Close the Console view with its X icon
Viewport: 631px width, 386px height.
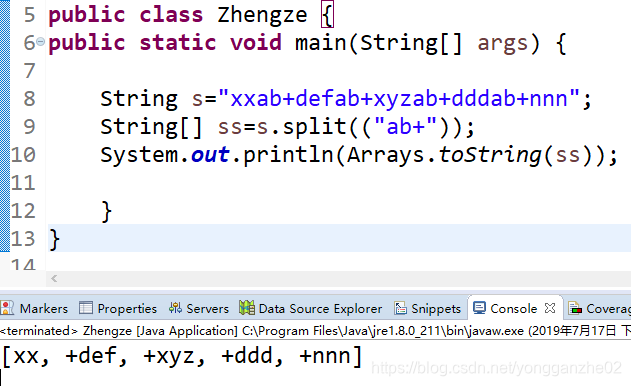click(x=550, y=308)
